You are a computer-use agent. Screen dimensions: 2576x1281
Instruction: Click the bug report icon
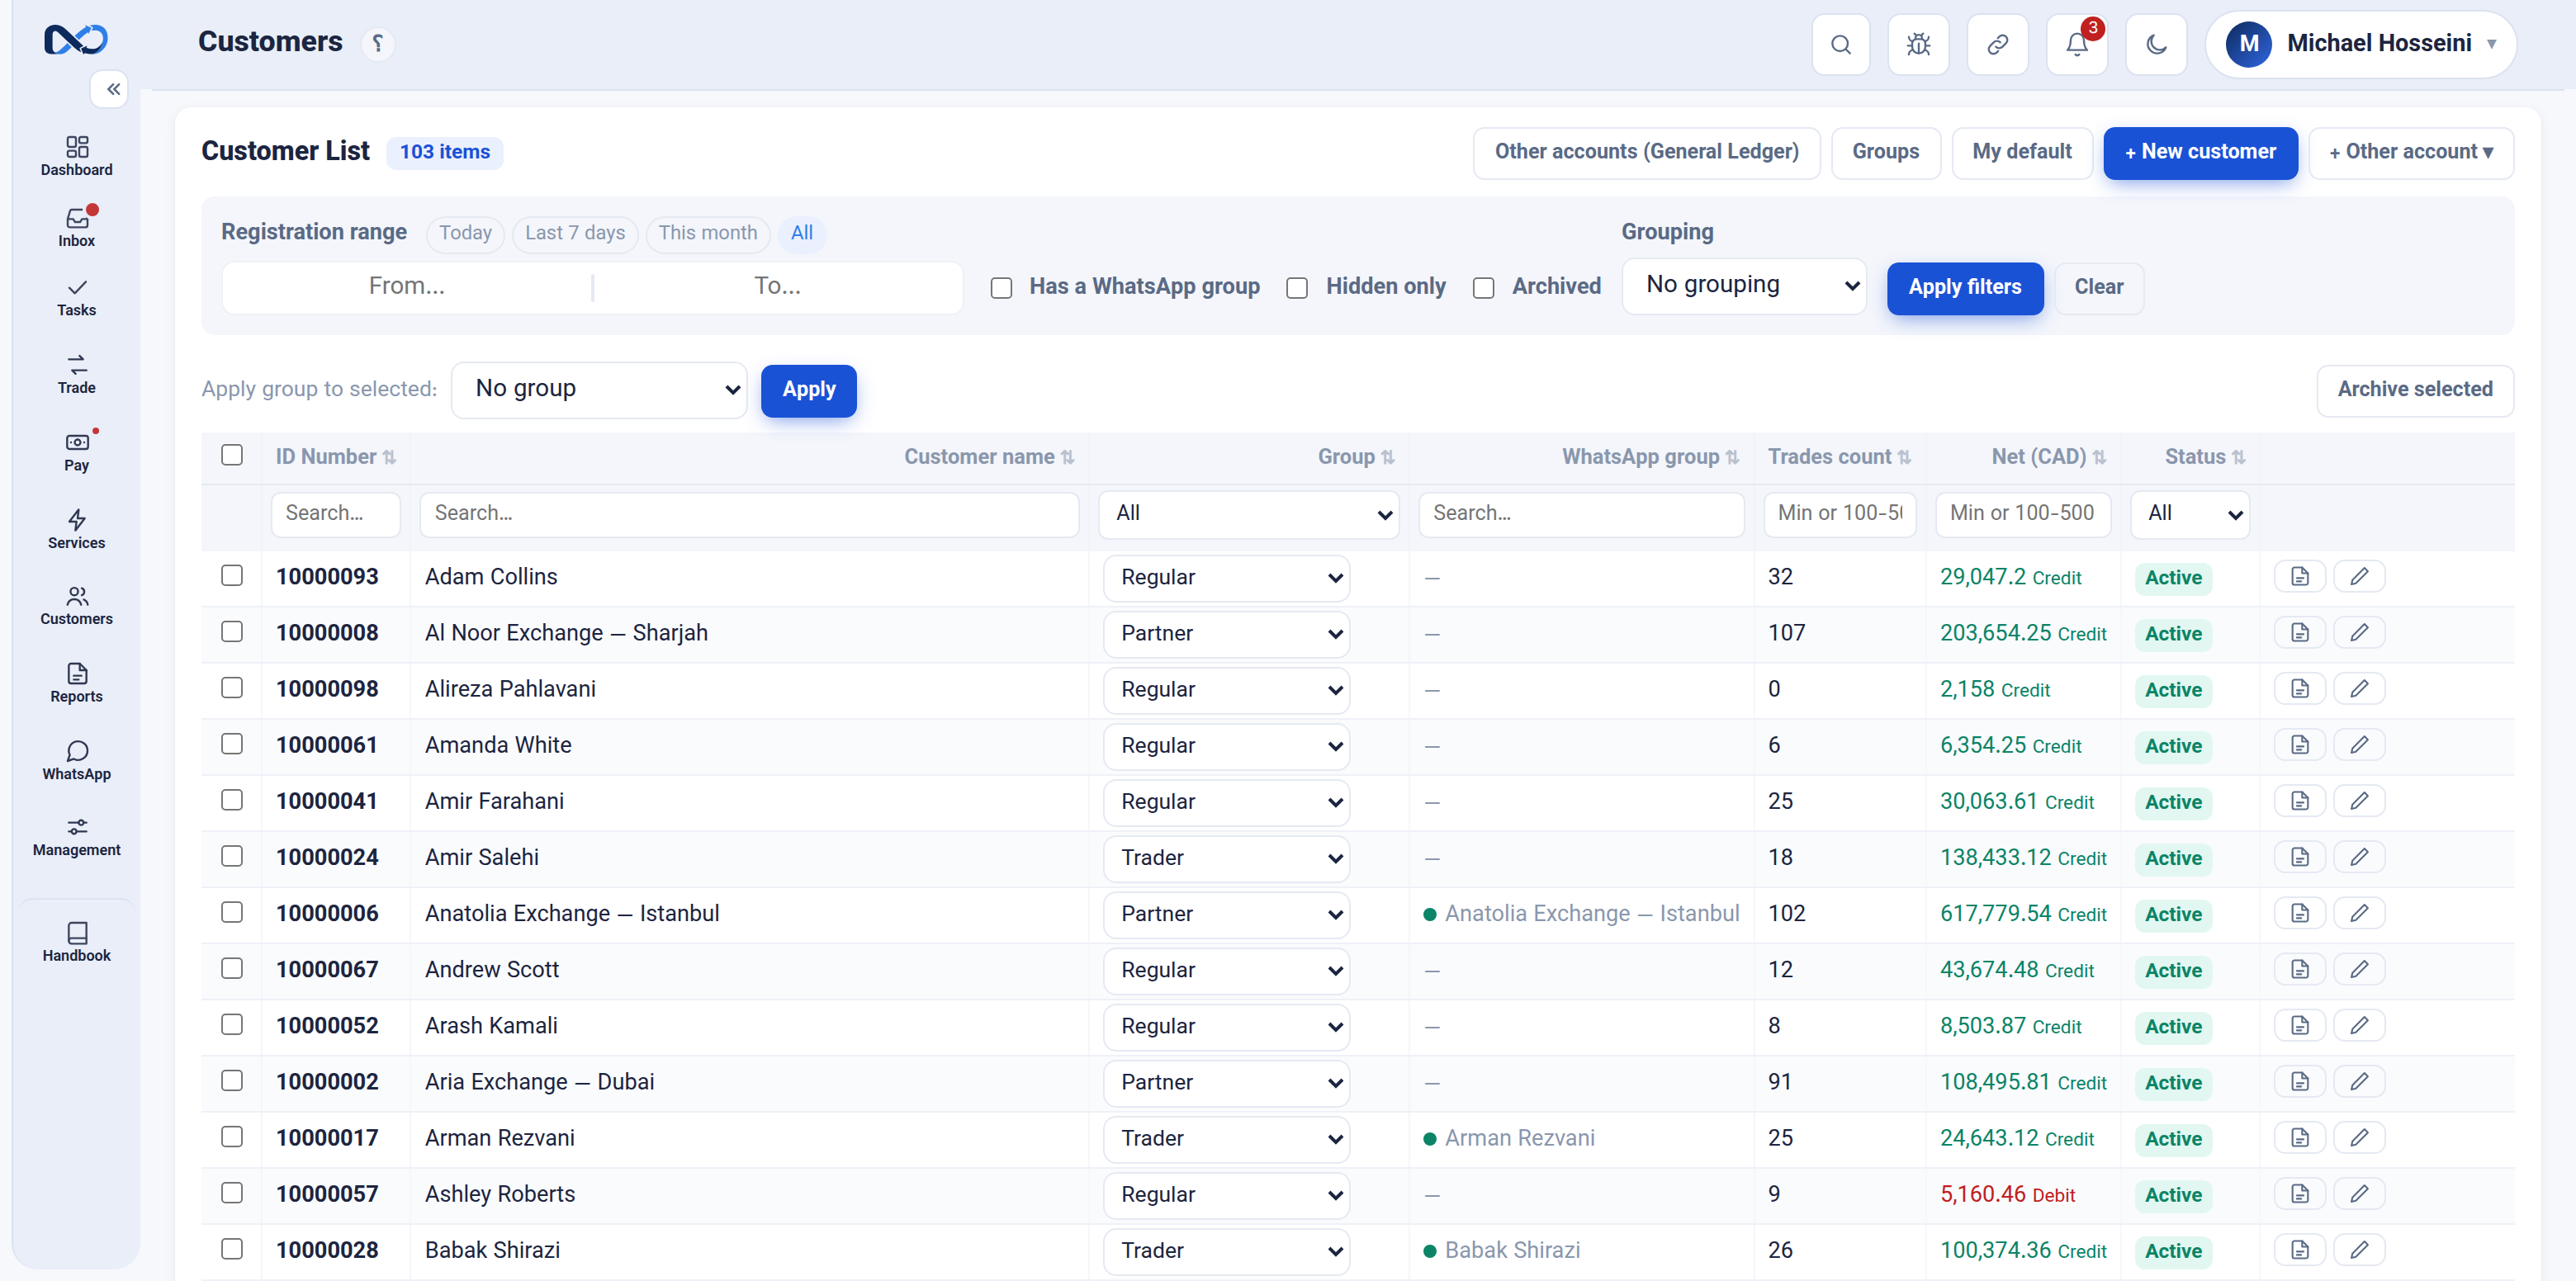pyautogui.click(x=1918, y=44)
